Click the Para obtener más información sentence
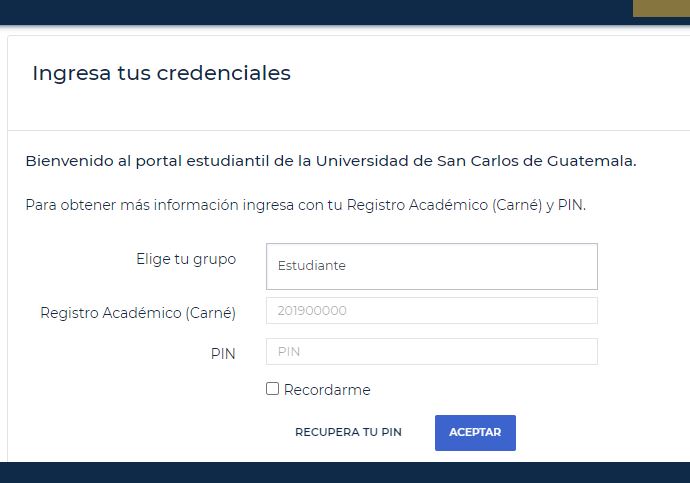The image size is (690, 483). tap(306, 205)
